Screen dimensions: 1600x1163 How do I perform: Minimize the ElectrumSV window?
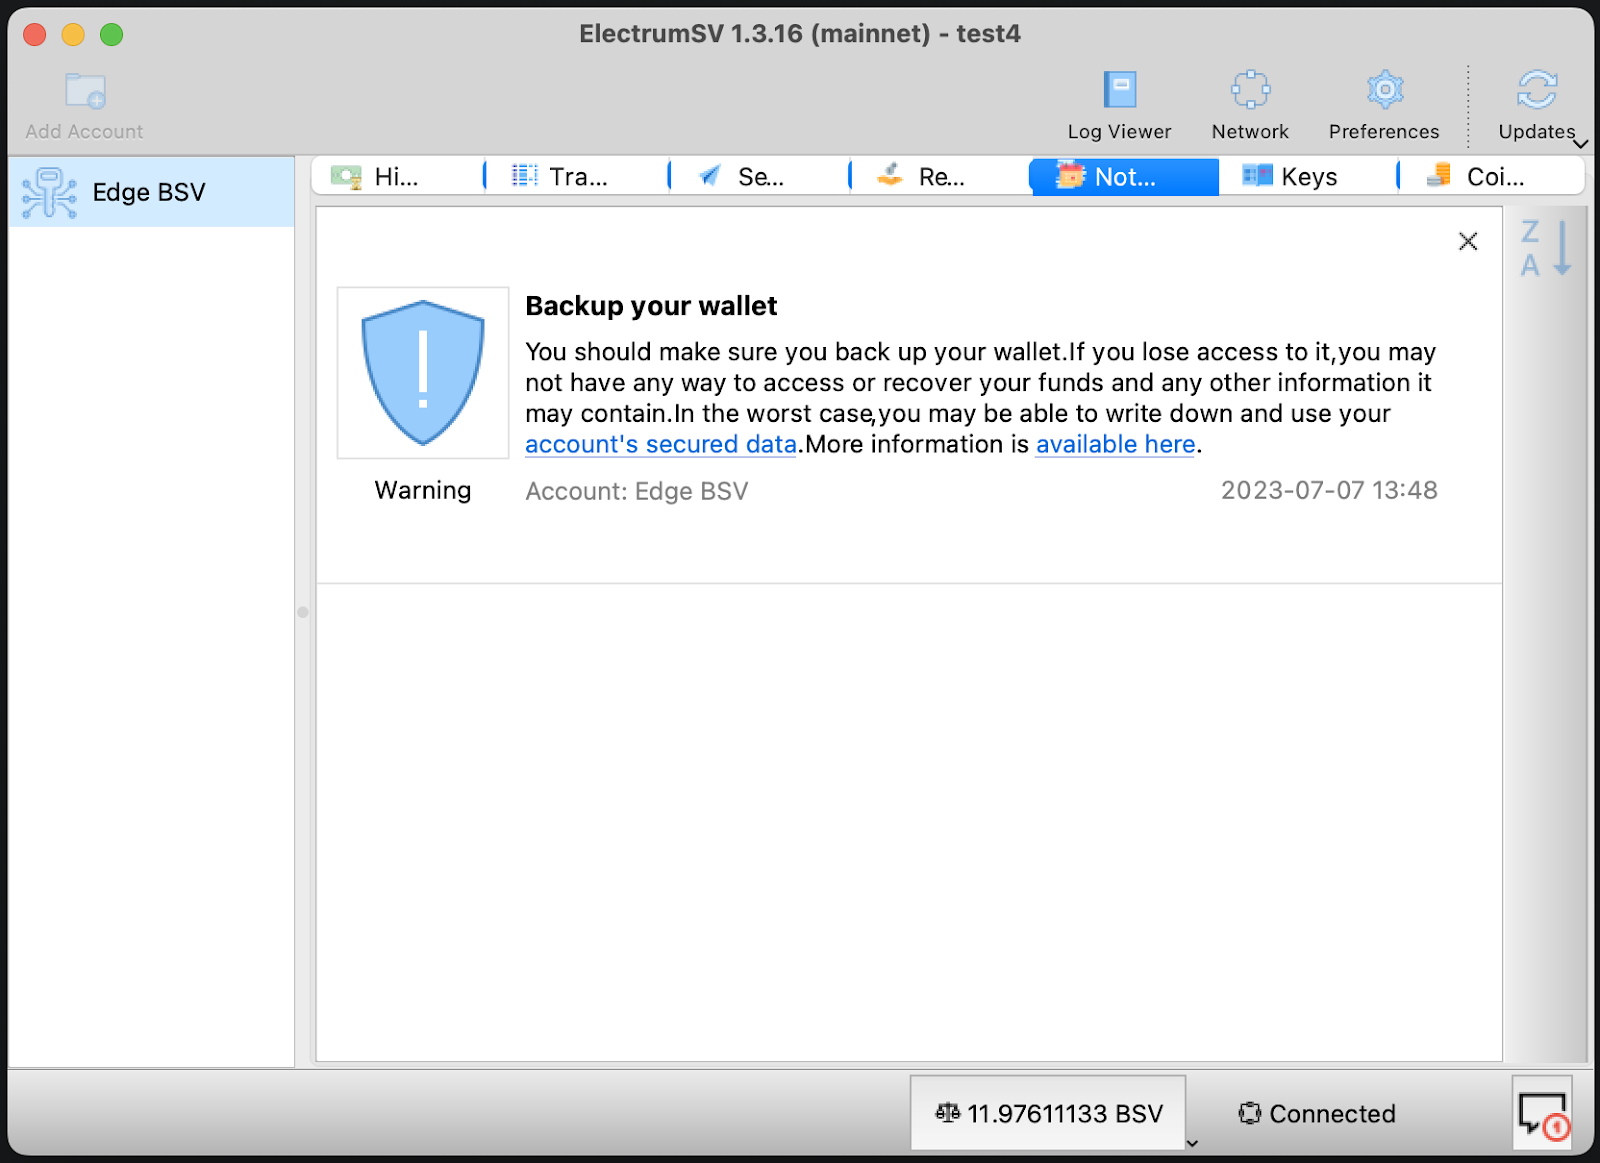tap(73, 34)
